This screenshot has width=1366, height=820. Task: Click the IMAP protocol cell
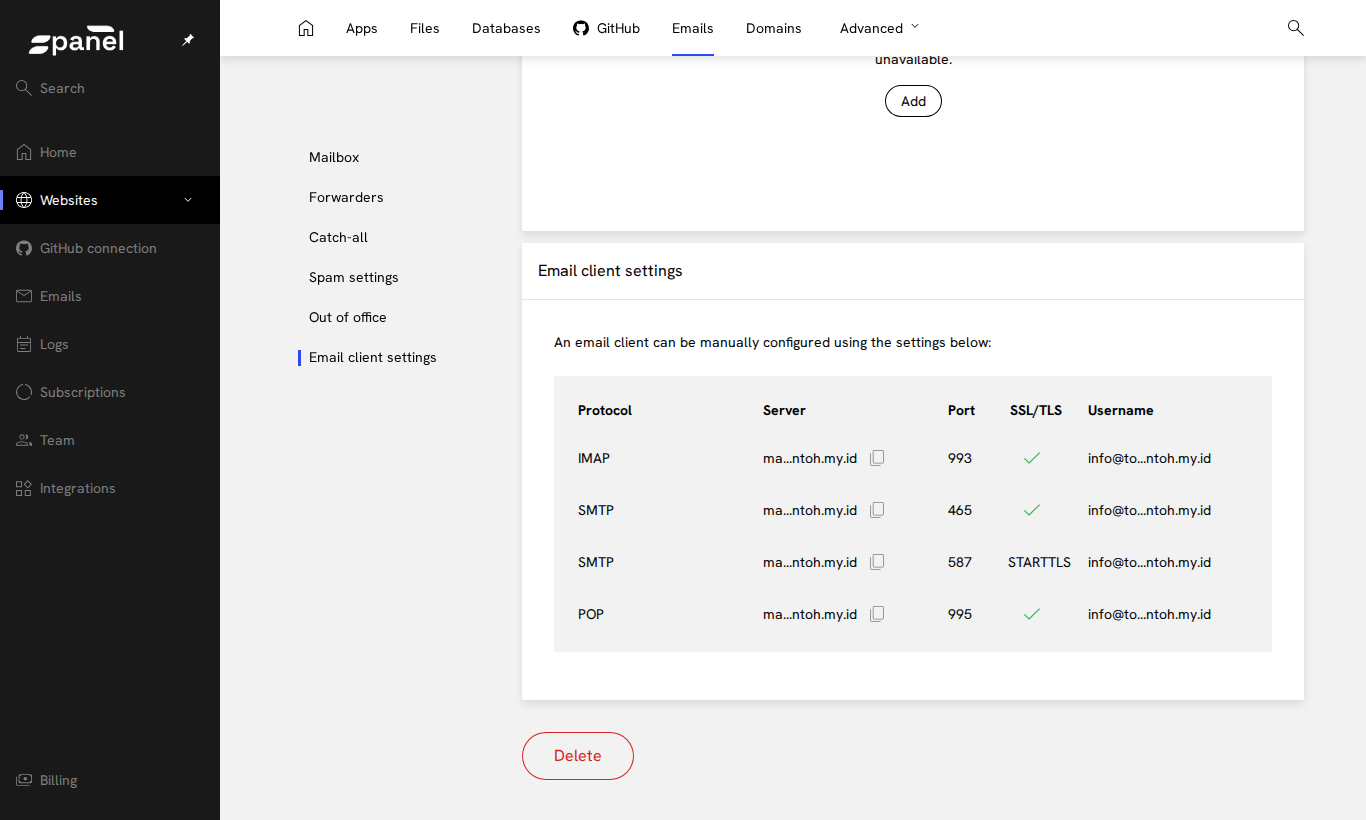click(x=594, y=458)
